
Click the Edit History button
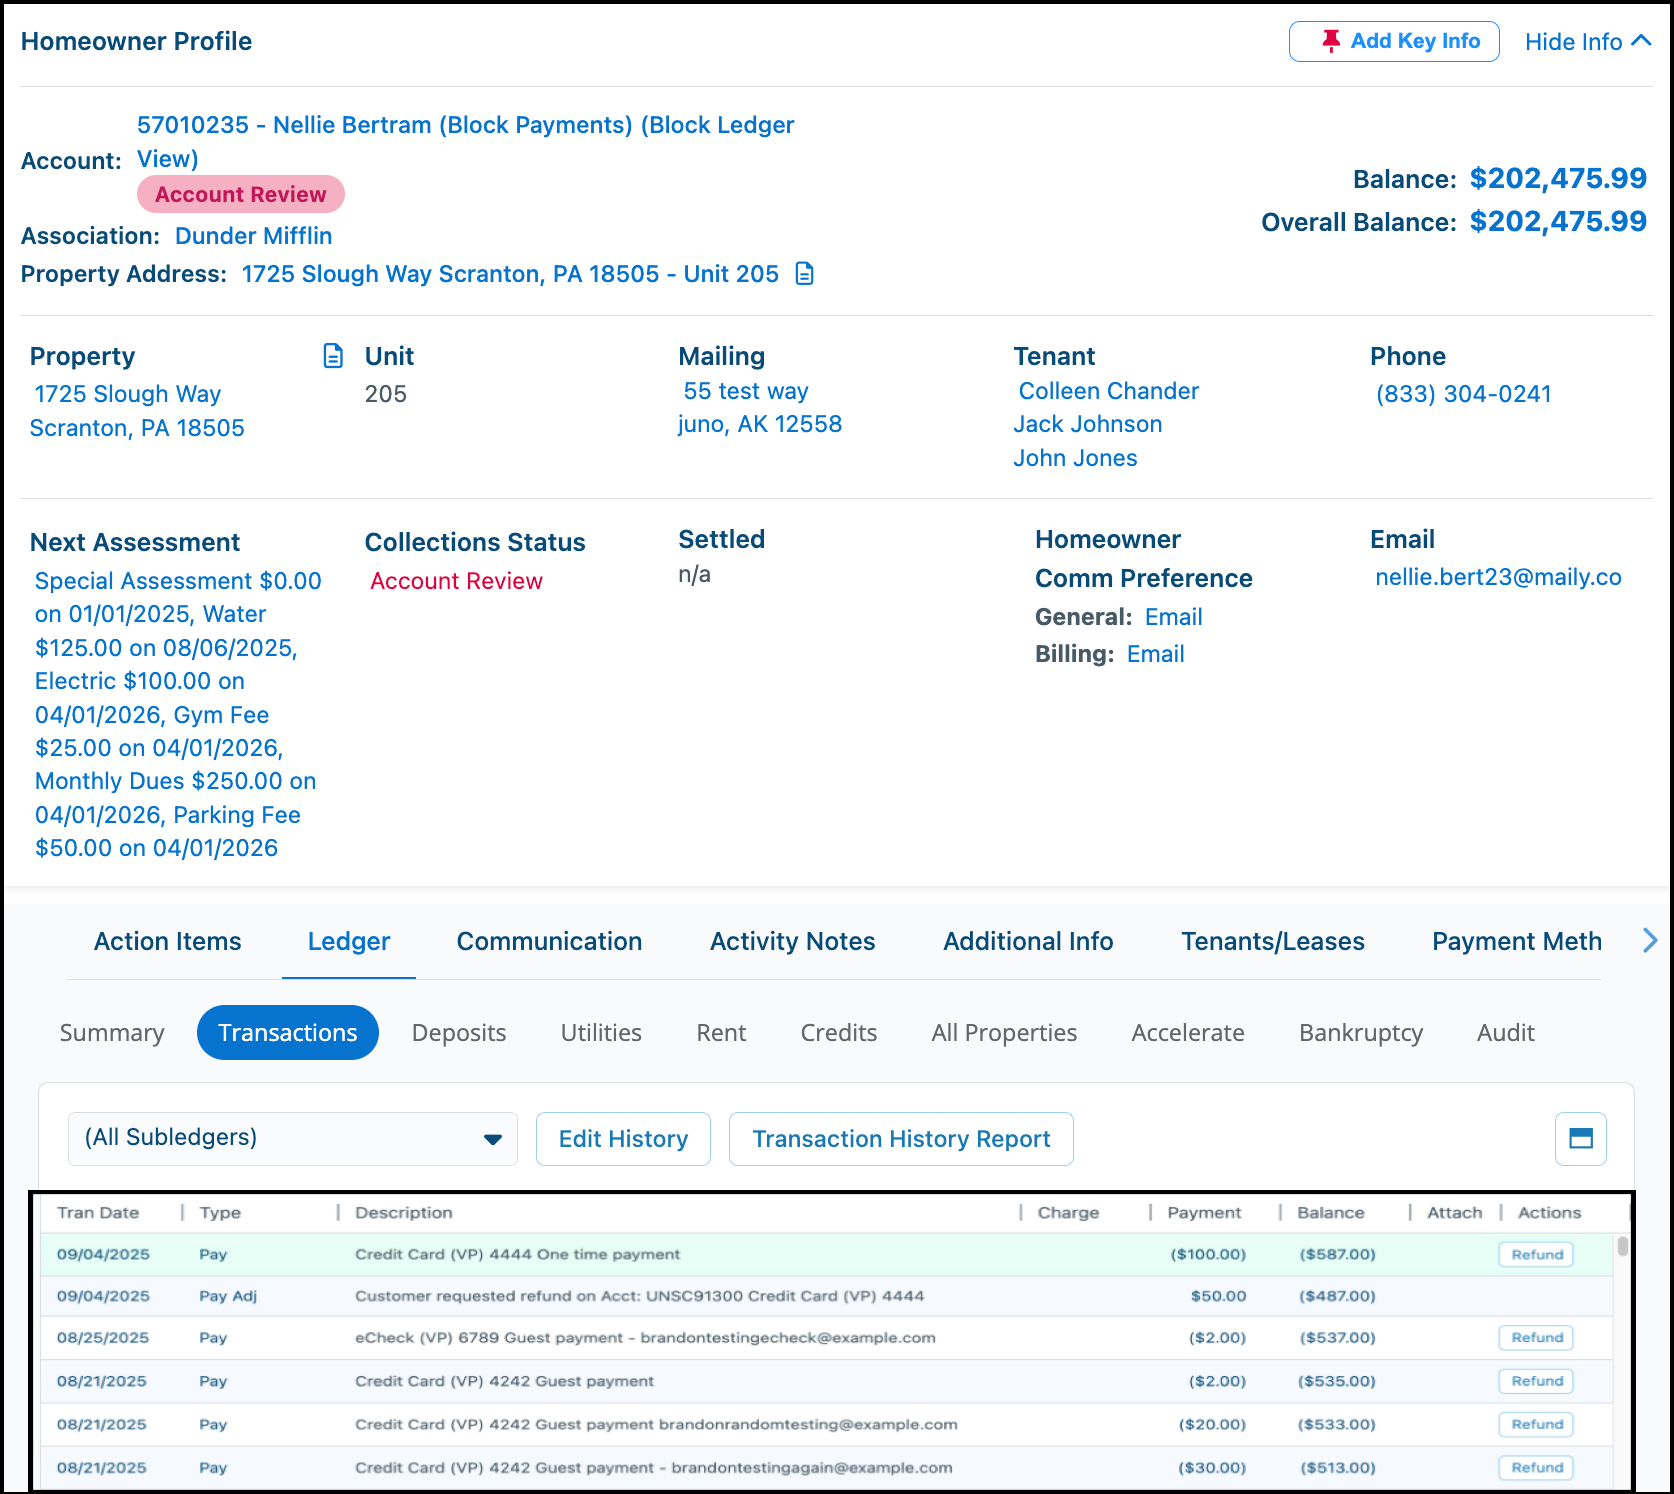tap(623, 1139)
